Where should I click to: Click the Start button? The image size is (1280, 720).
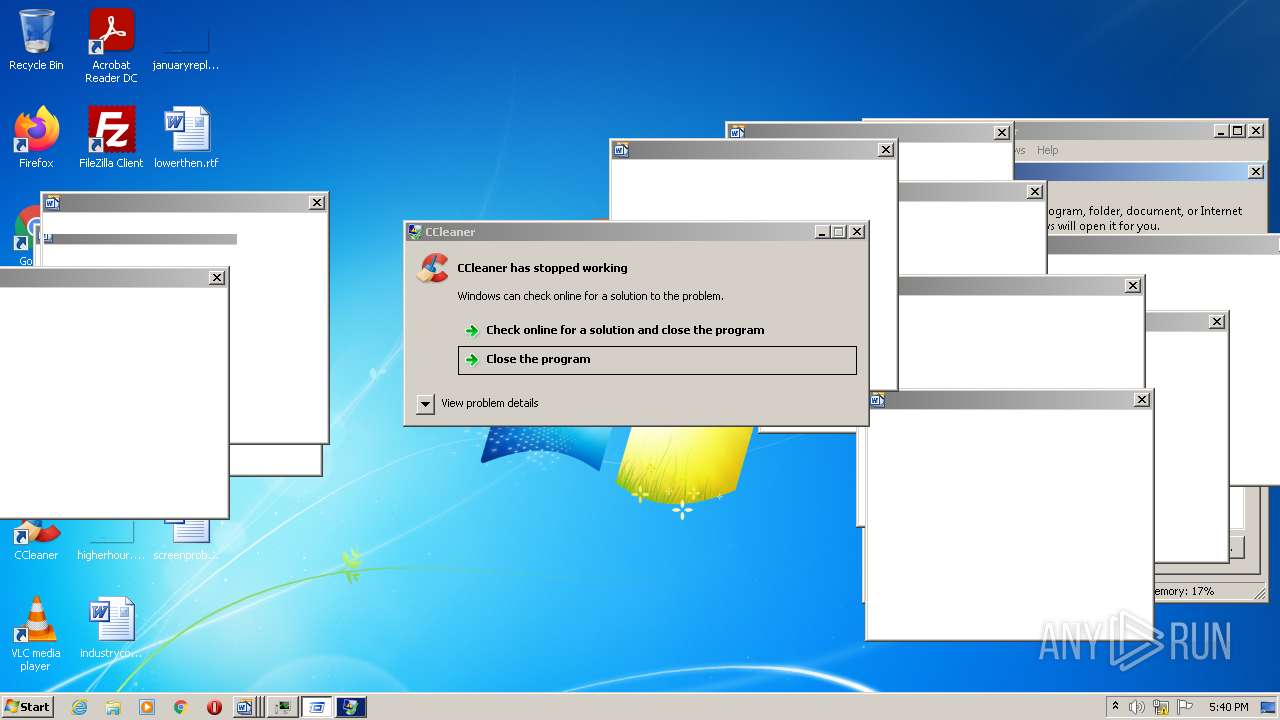(x=27, y=707)
